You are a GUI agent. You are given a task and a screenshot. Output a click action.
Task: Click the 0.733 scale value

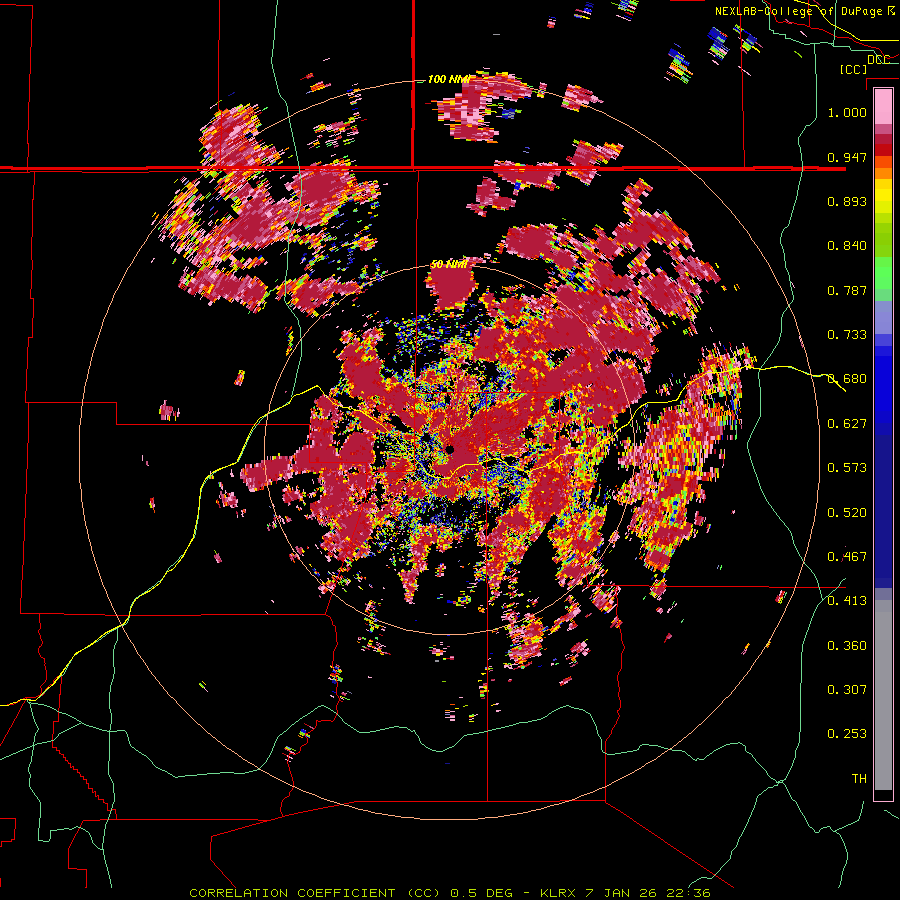point(847,335)
